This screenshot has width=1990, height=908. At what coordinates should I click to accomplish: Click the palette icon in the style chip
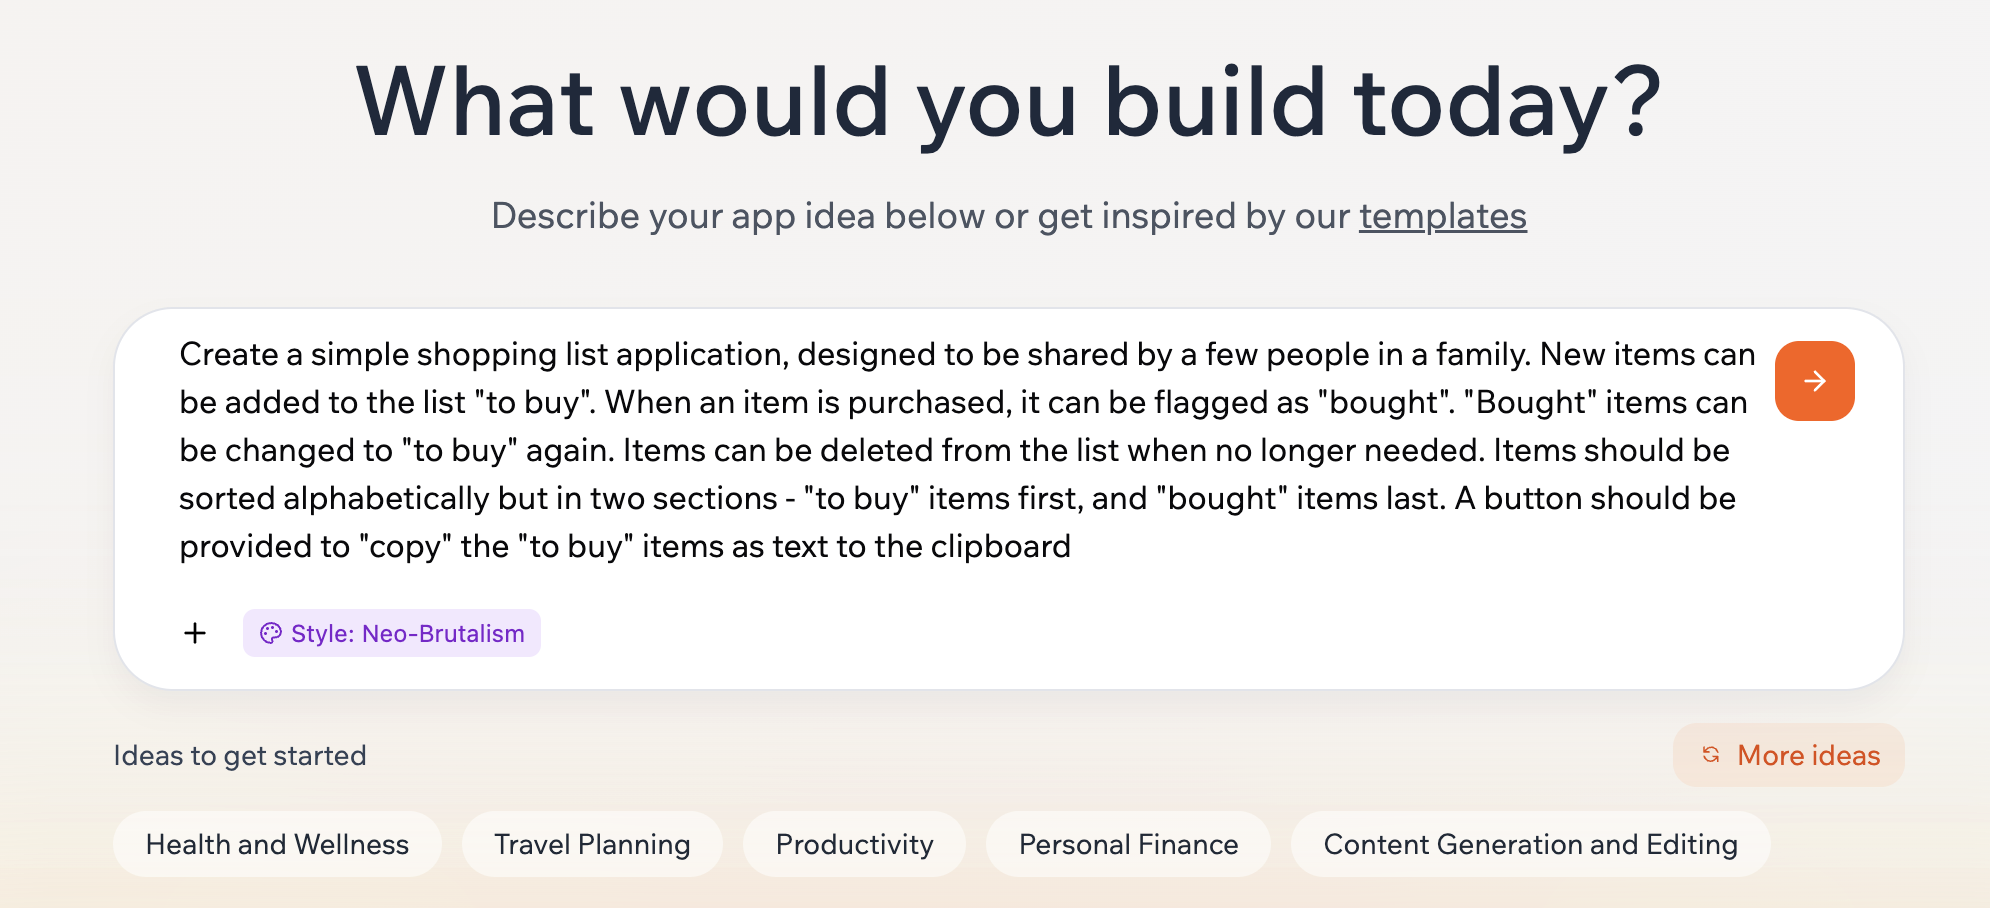point(270,633)
